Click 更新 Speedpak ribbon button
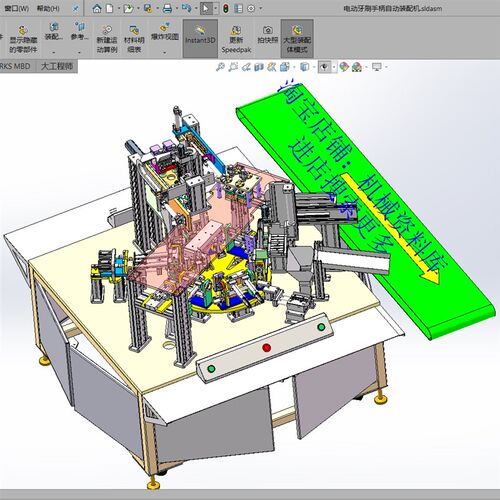 [x=236, y=39]
